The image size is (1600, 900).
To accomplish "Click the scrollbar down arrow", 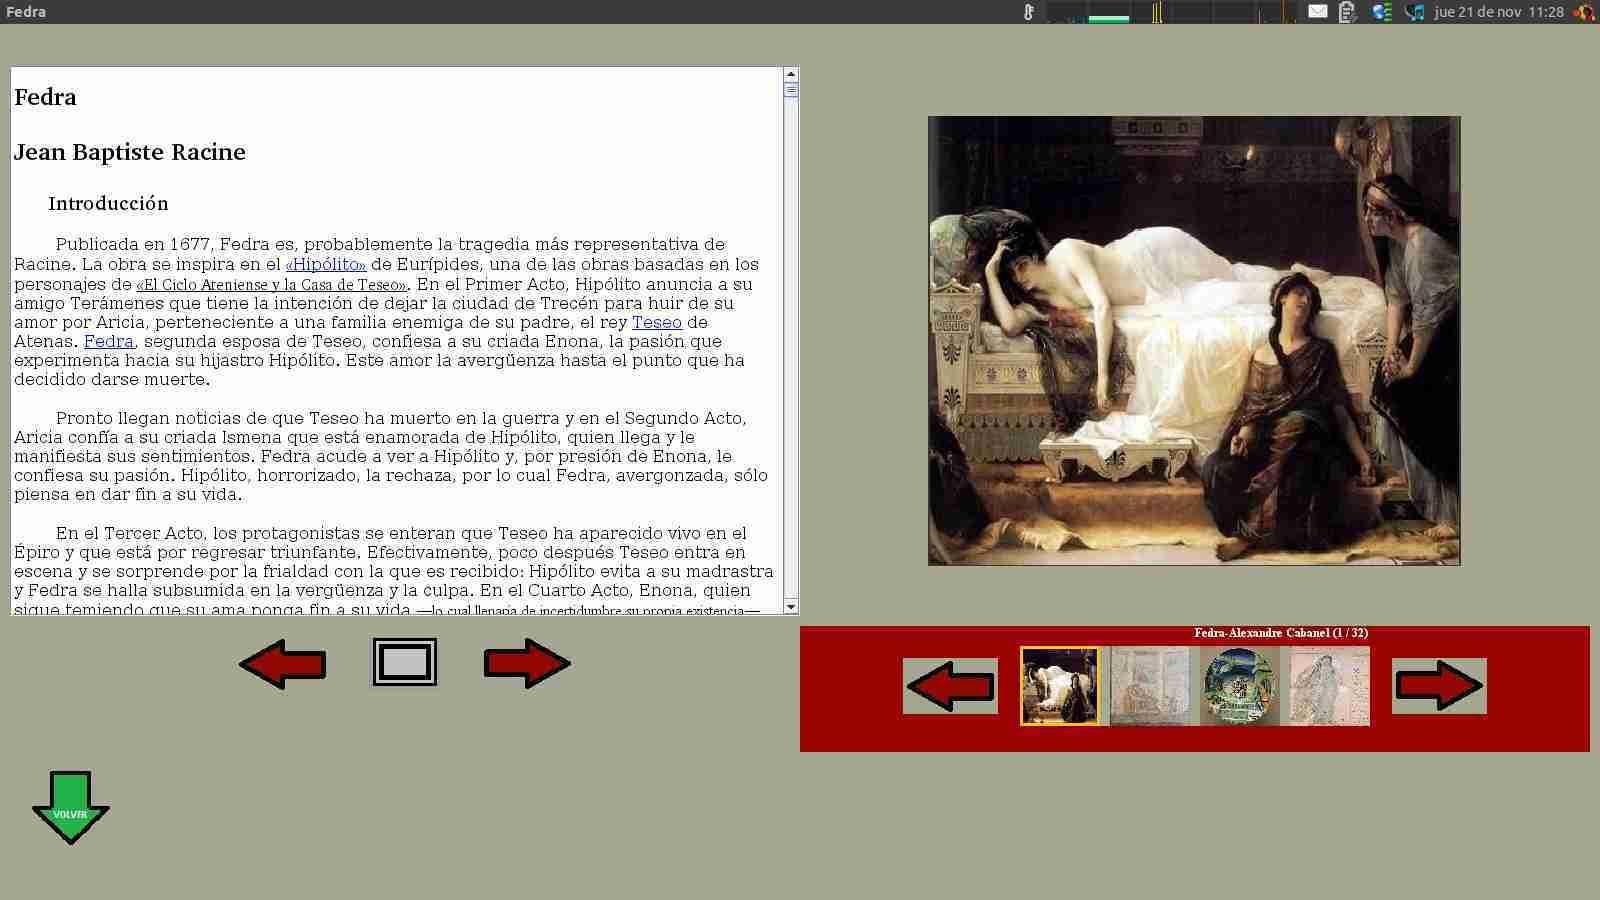I will 791,607.
